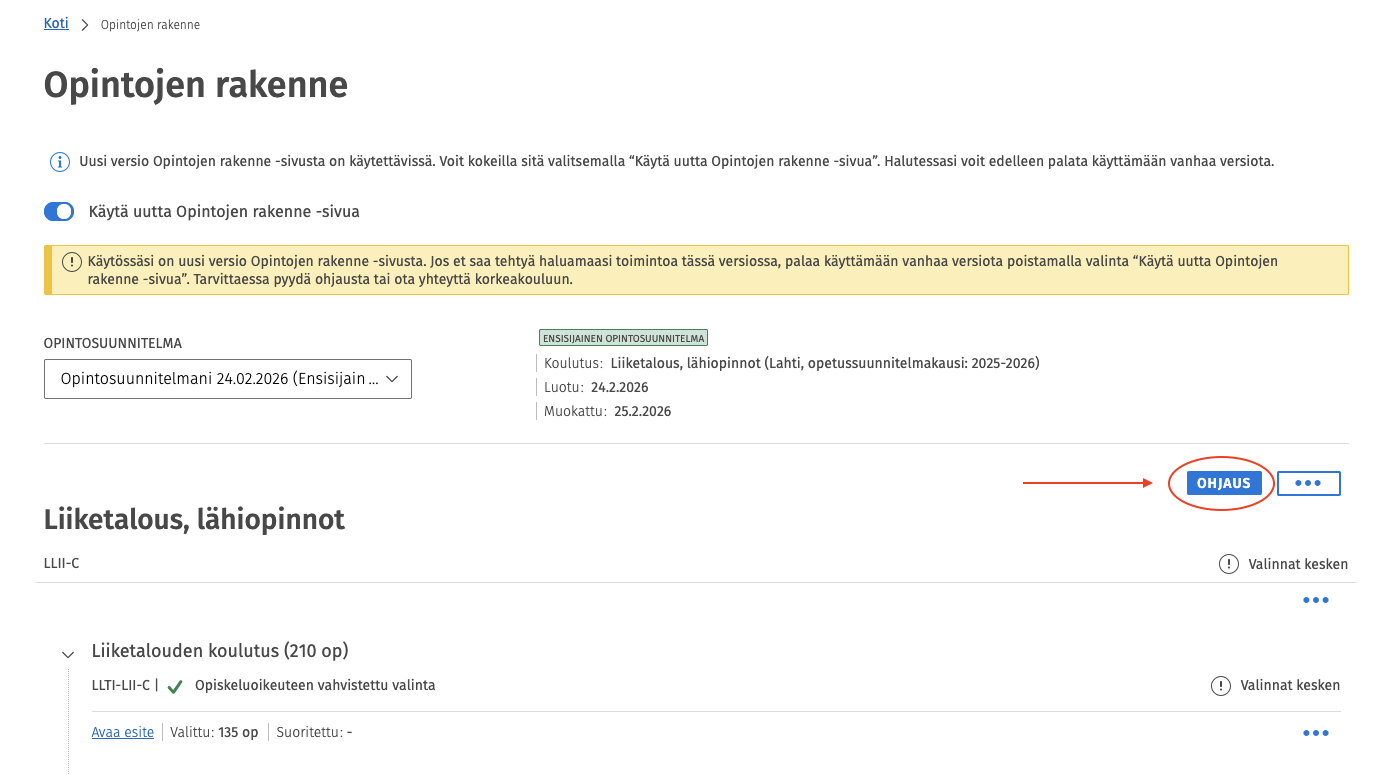Open the three-dot menu below the LLII-C row
The height and width of the screenshot is (775, 1398).
click(x=1315, y=600)
